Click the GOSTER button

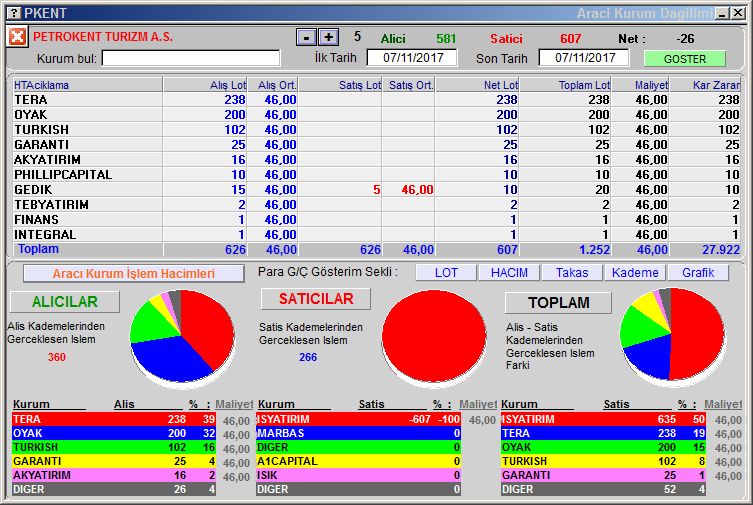click(x=684, y=59)
